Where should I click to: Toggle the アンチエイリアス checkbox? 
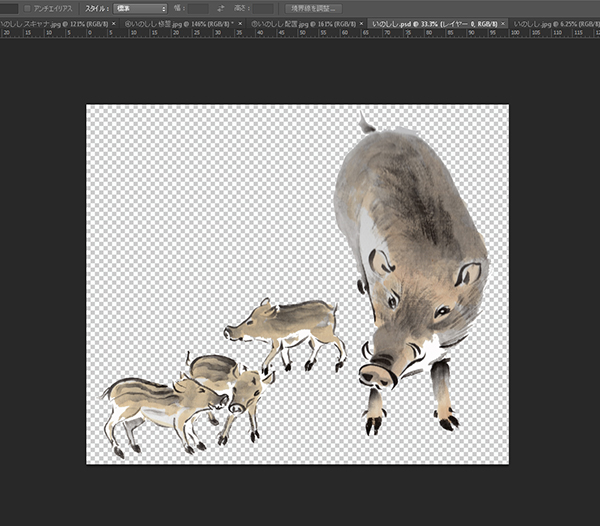tap(27, 8)
